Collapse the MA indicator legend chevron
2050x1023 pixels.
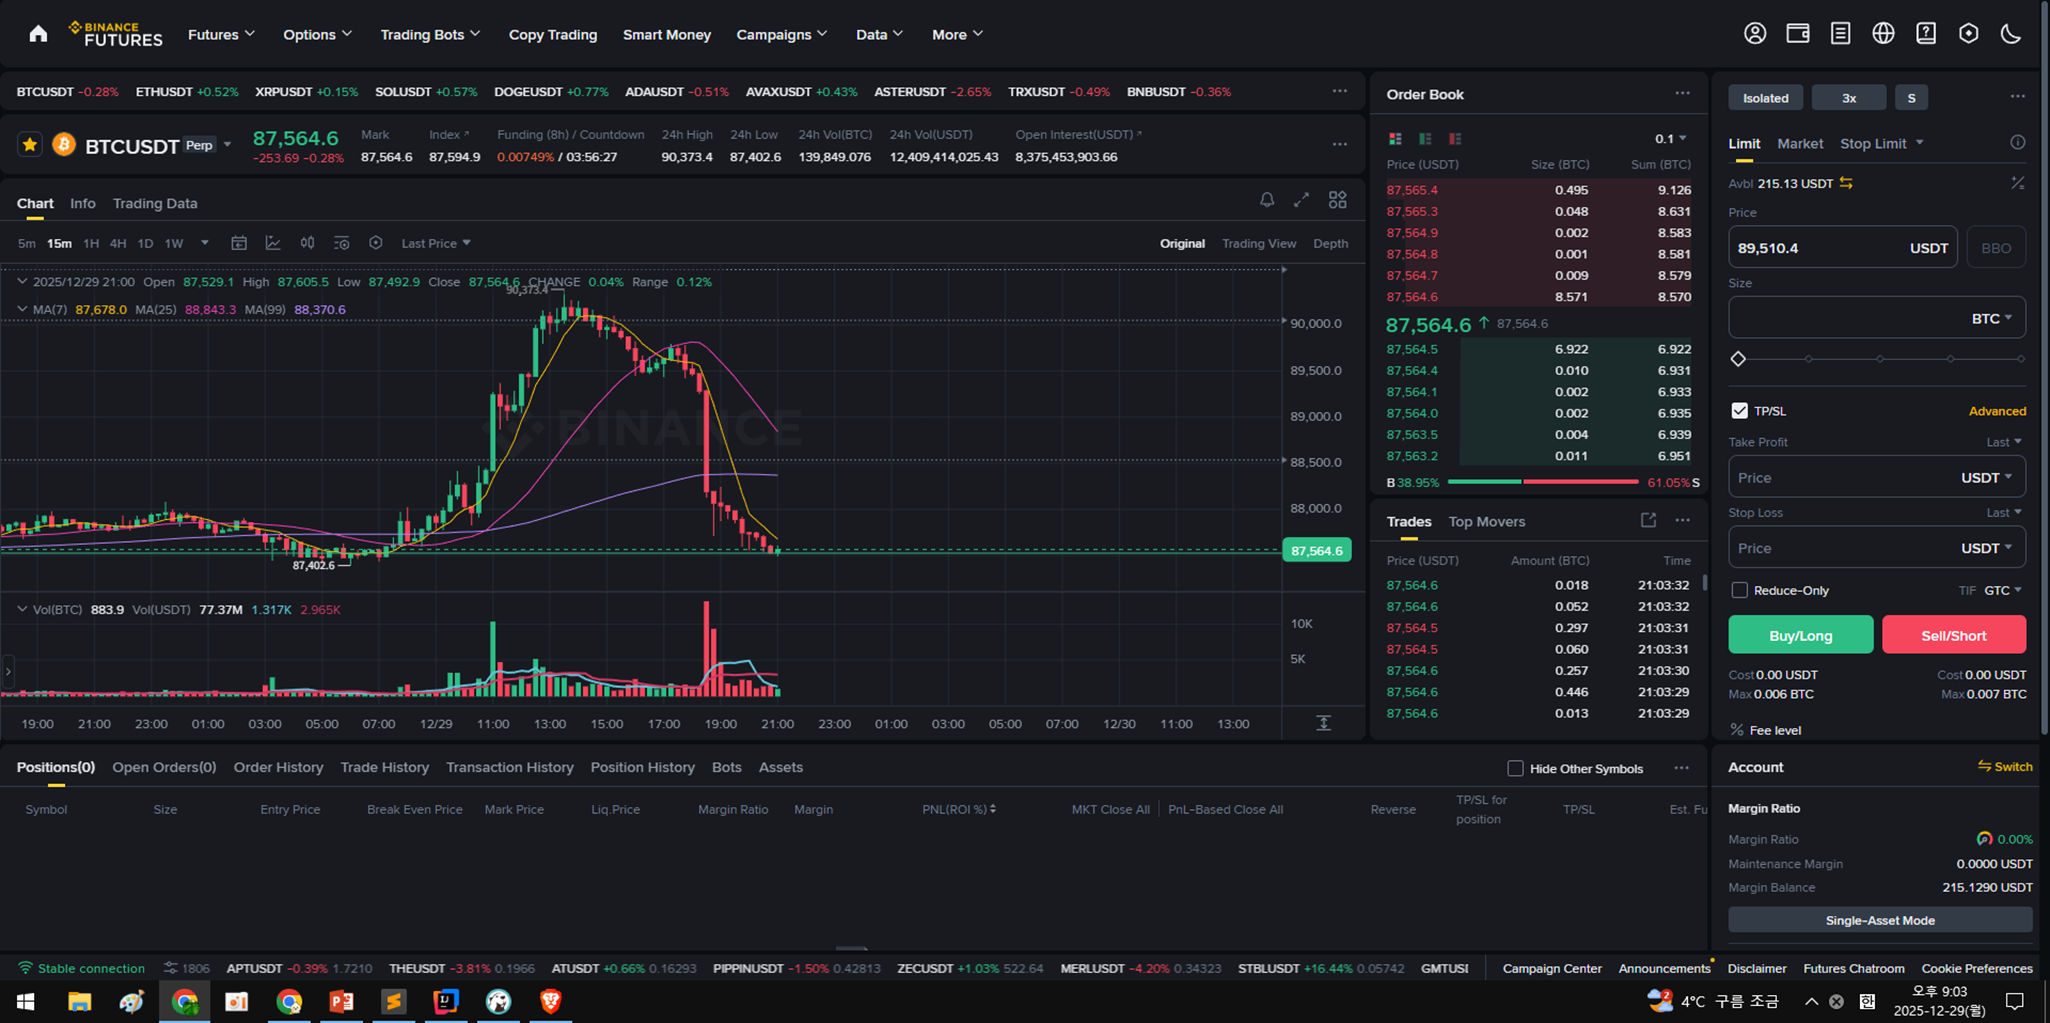coord(22,309)
